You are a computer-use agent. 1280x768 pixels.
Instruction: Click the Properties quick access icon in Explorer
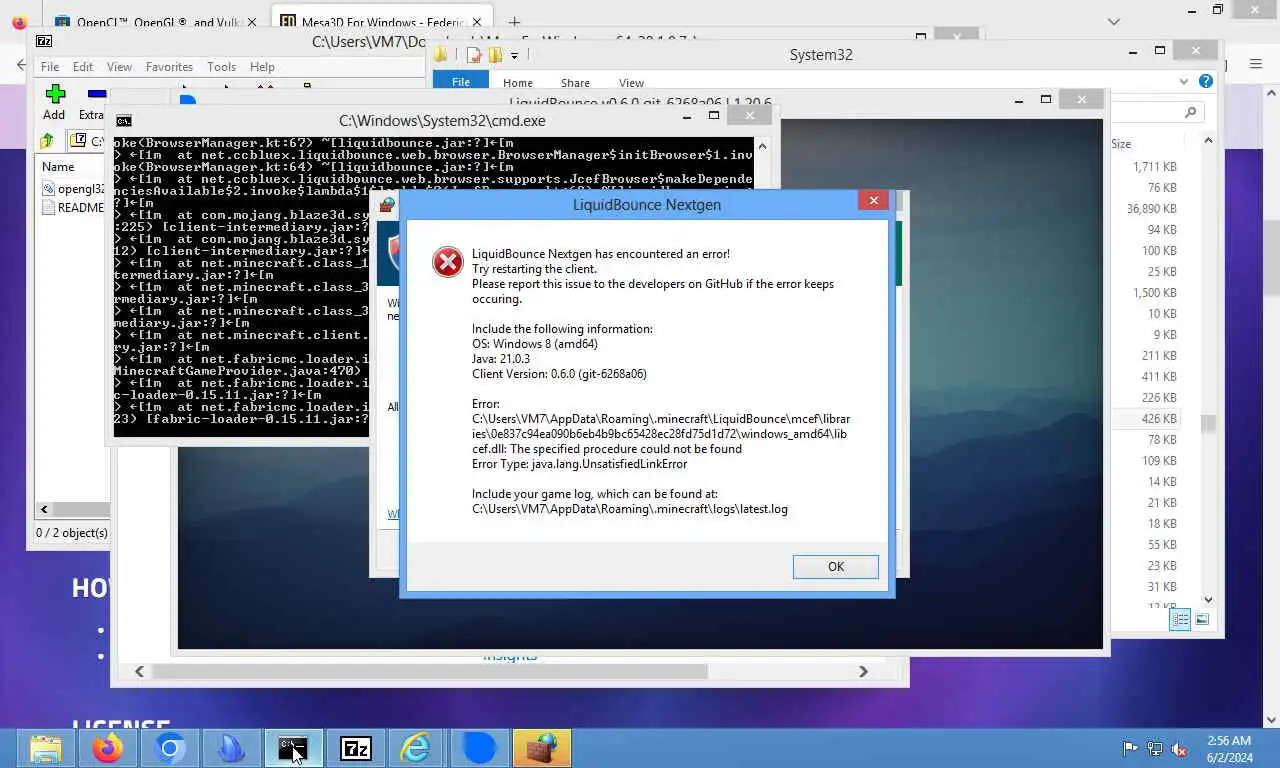[x=474, y=55]
